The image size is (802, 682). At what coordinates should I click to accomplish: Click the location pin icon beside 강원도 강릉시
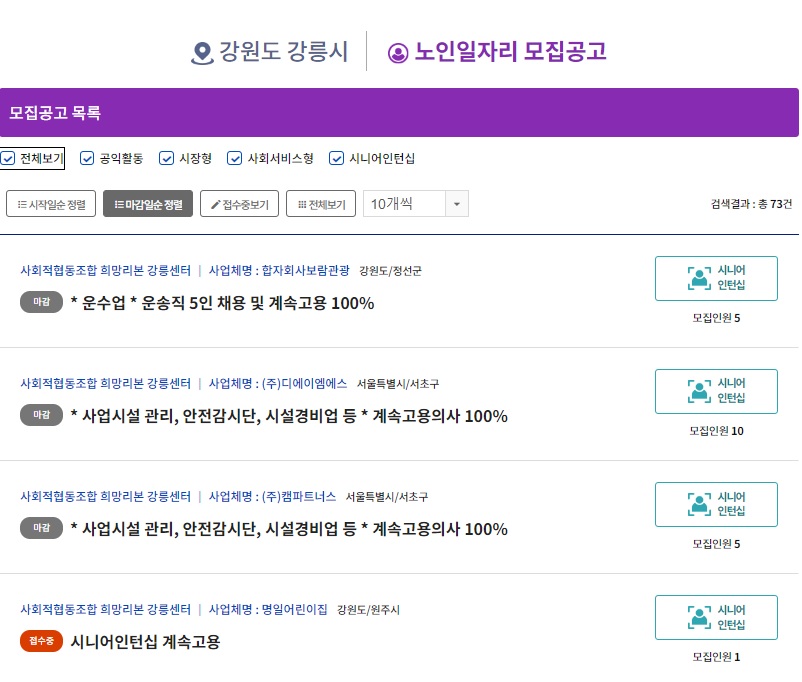pyautogui.click(x=202, y=53)
